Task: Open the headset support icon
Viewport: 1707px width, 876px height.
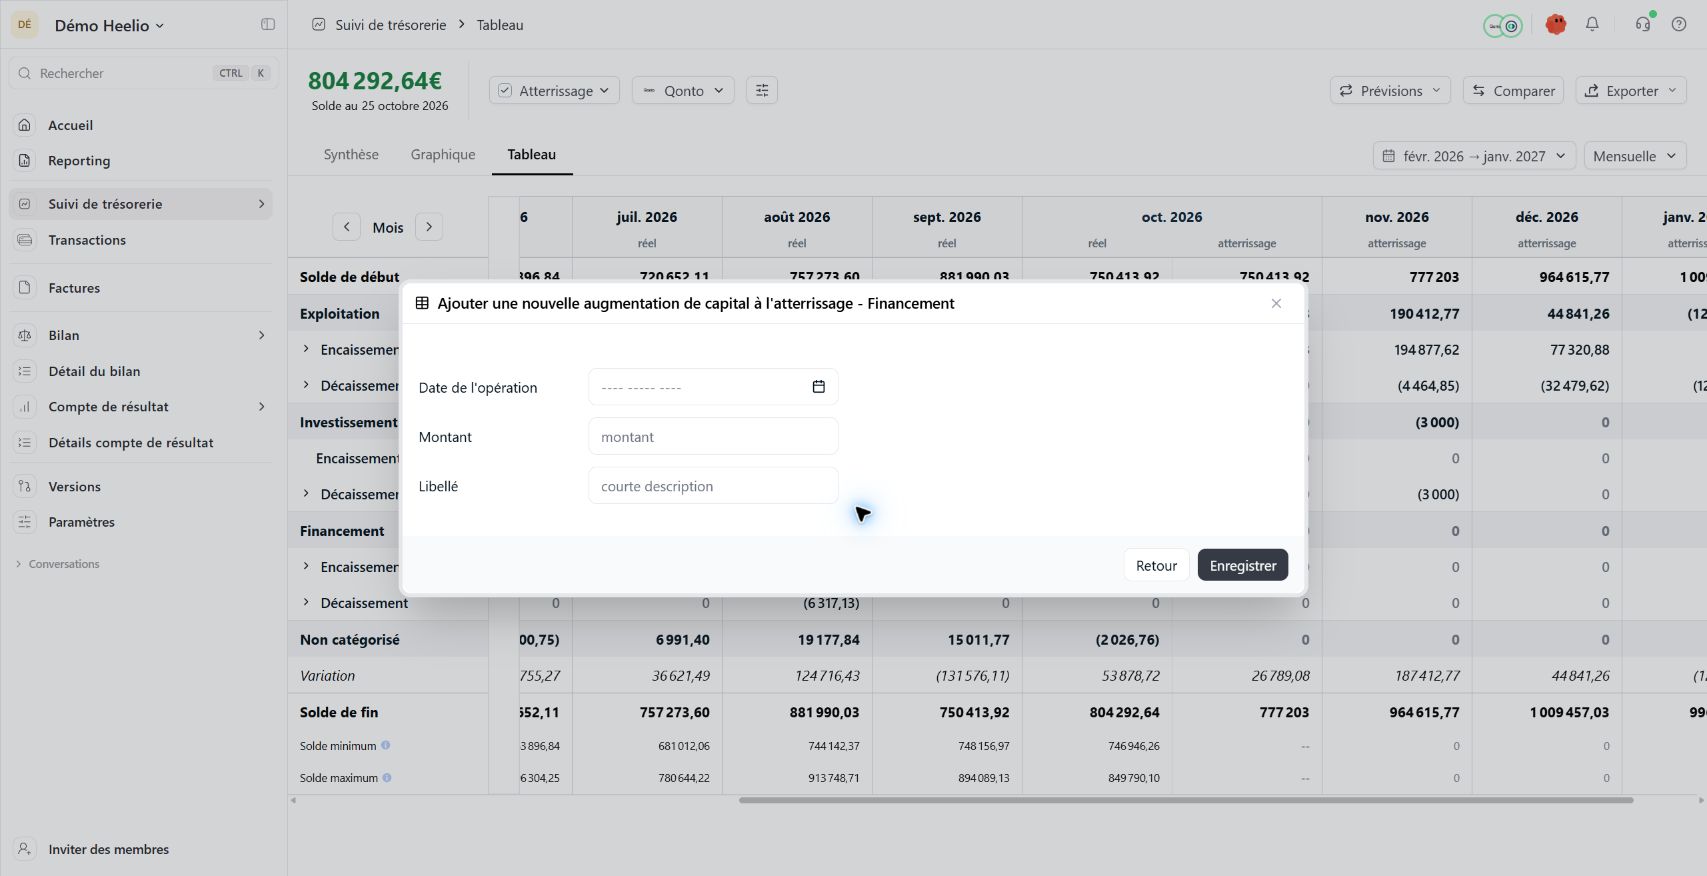Action: click(x=1643, y=24)
